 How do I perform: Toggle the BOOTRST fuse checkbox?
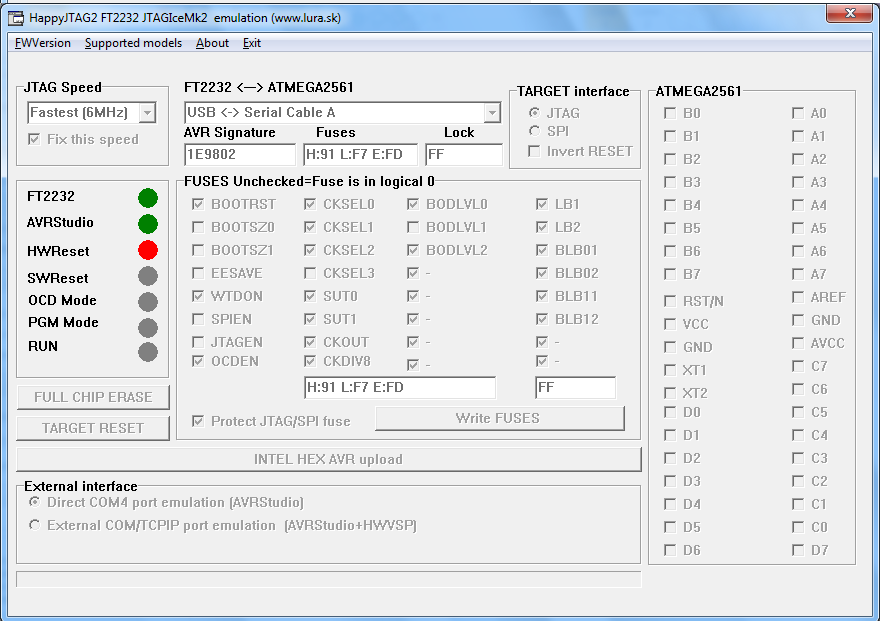tap(198, 204)
